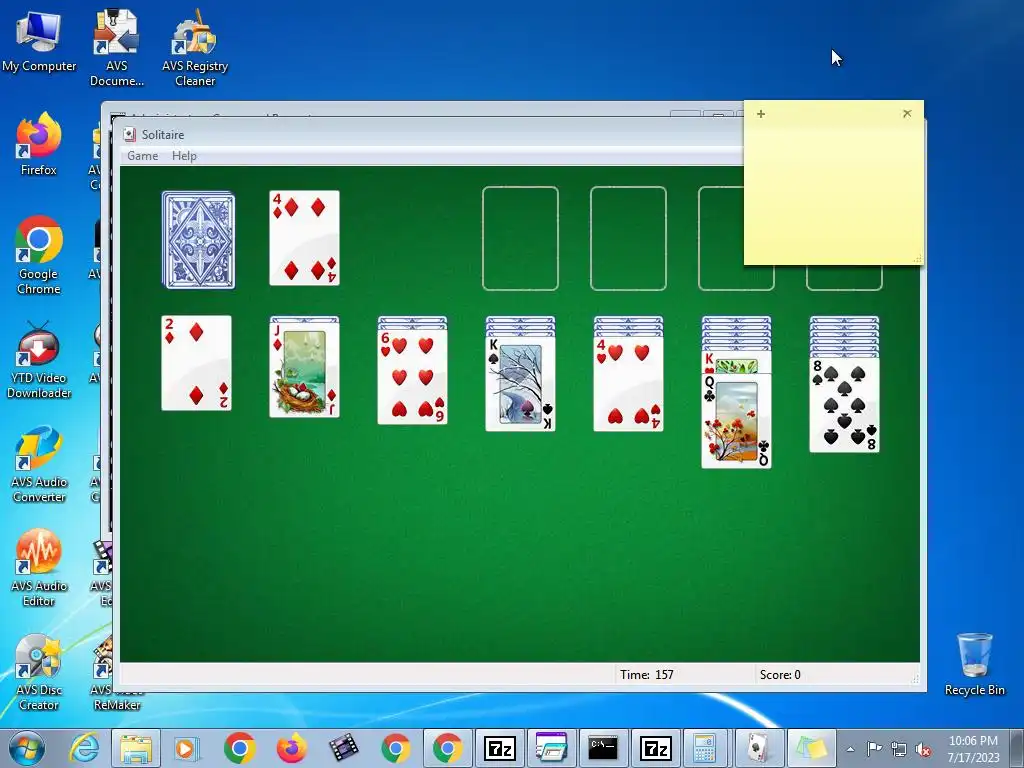Open Windows Media Player from taskbar
Viewport: 1024px width, 768px height.
pos(187,748)
